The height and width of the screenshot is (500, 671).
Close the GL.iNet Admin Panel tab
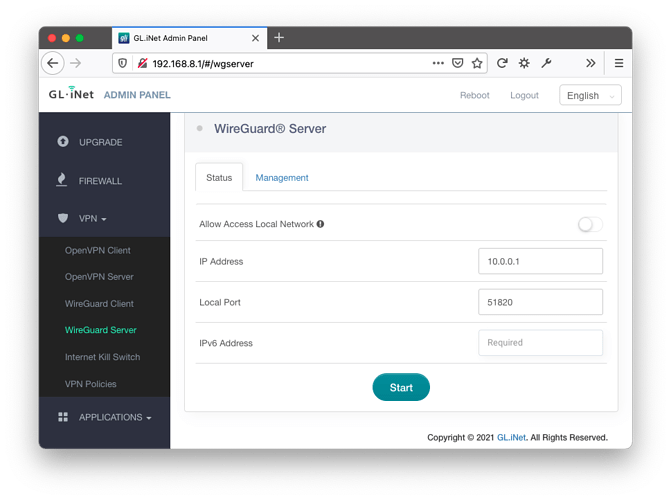point(255,38)
